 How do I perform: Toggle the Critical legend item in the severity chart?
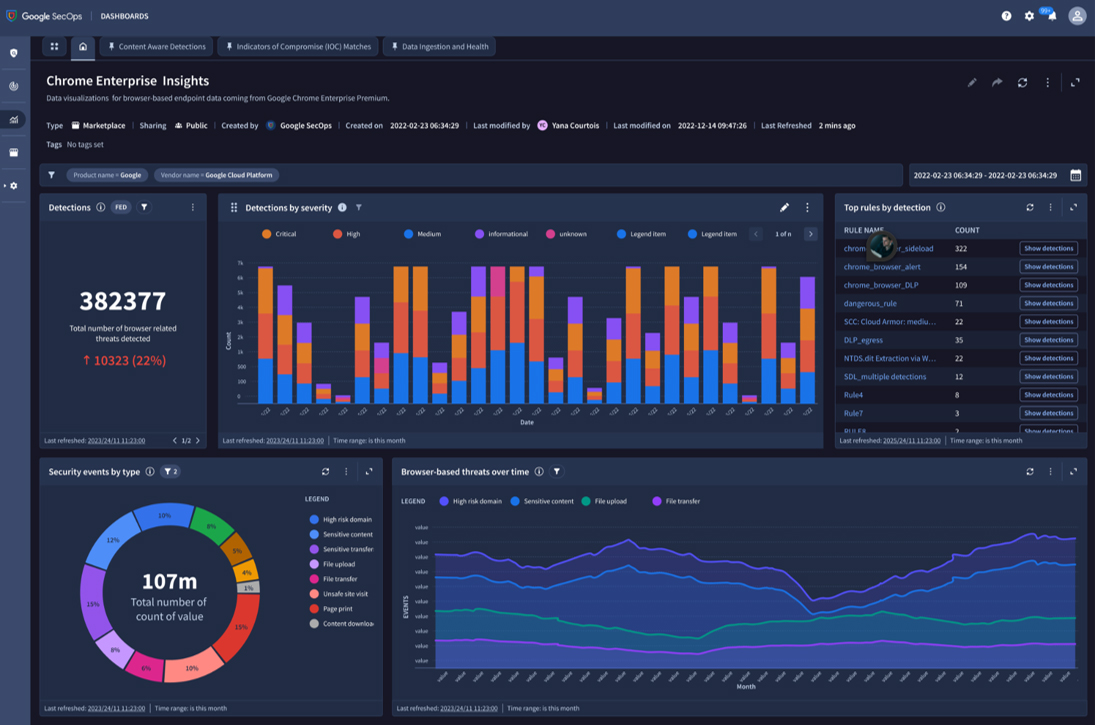pos(279,234)
